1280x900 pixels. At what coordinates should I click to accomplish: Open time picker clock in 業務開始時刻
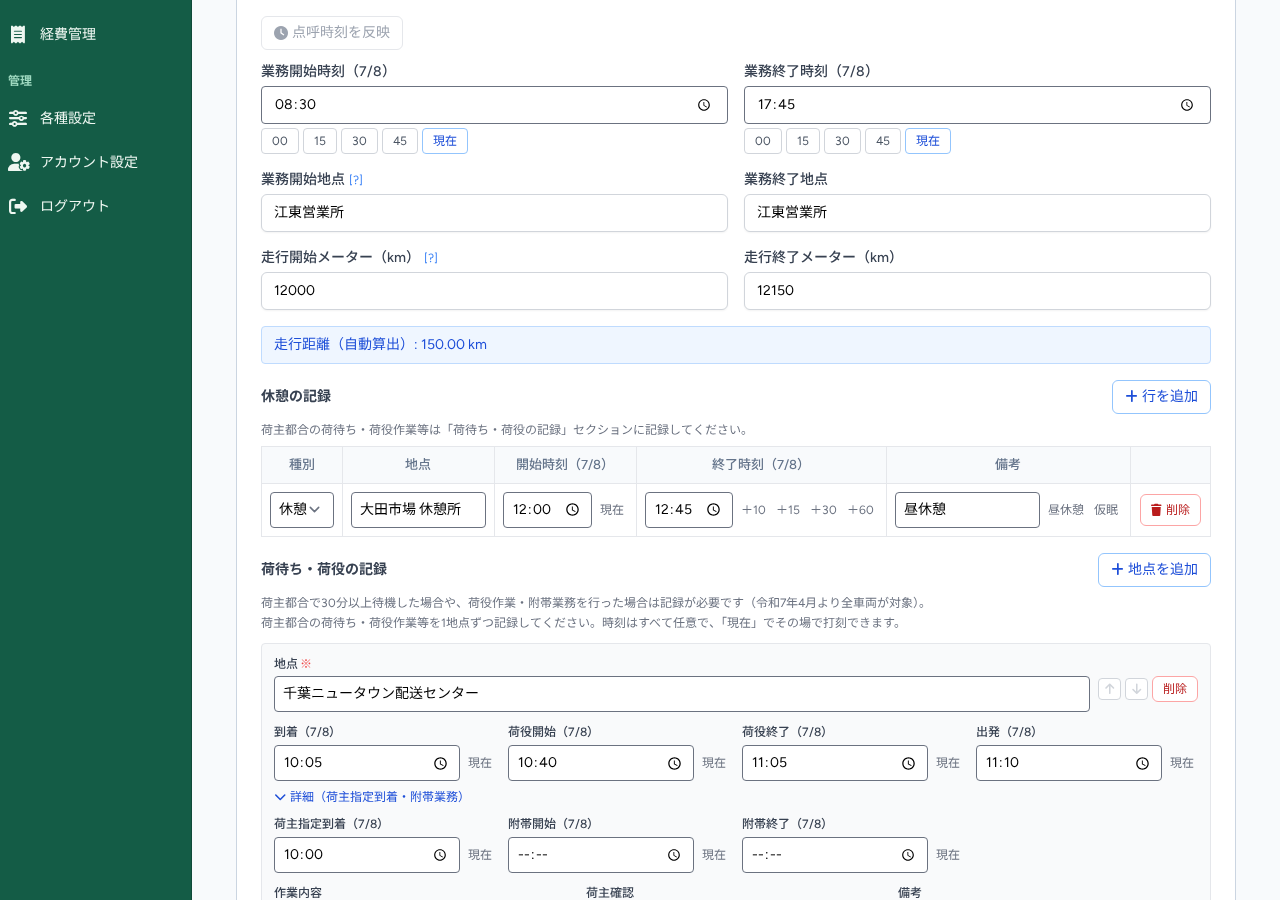[704, 105]
